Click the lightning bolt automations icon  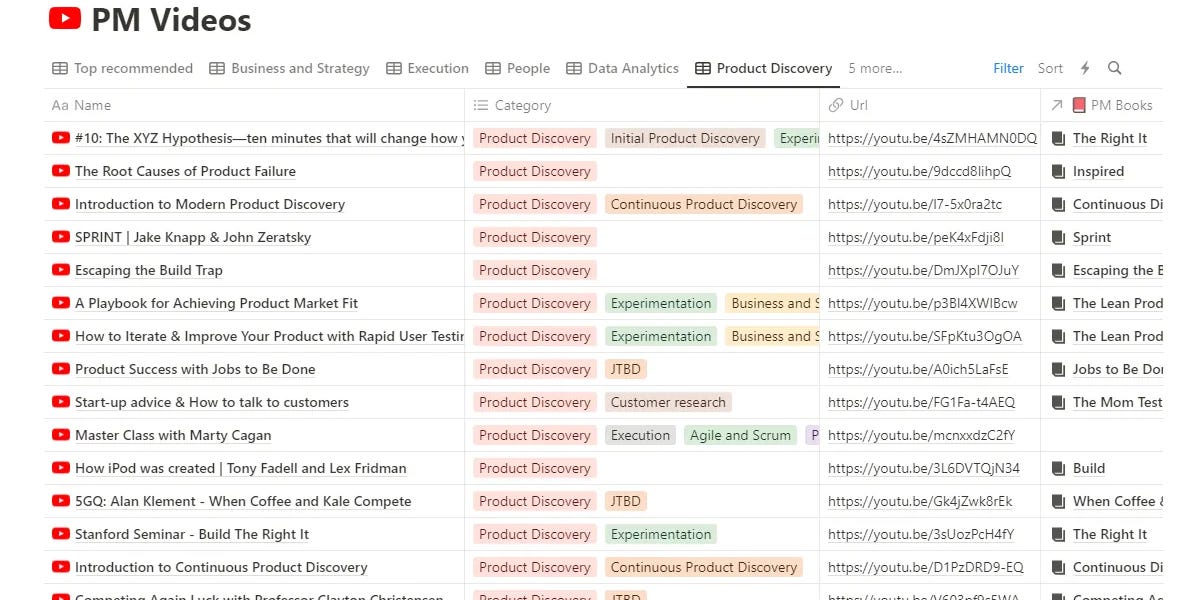[x=1084, y=68]
